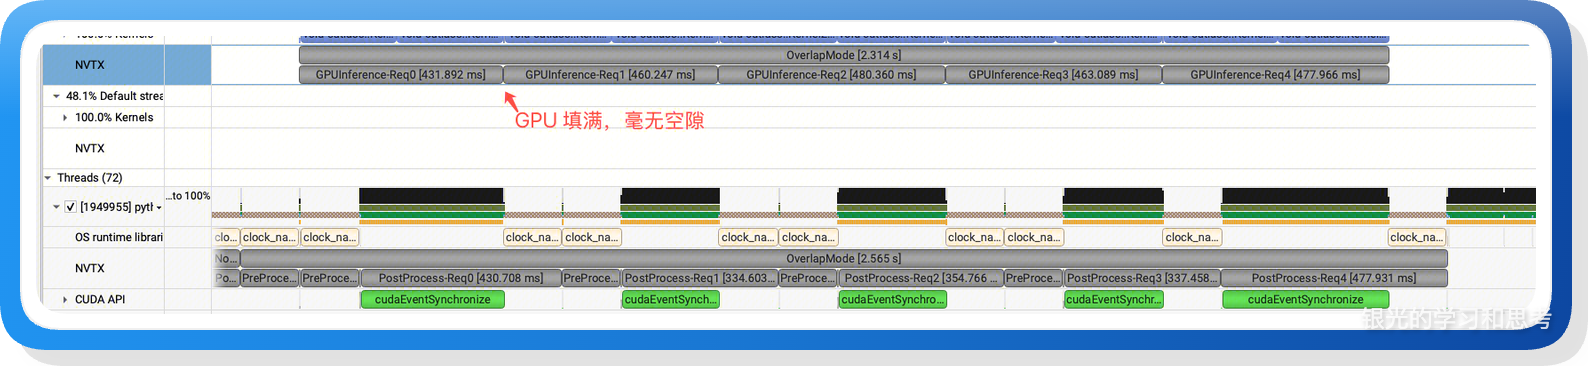This screenshot has width=1588, height=366.
Task: Click the truncated 'Po...' NVTX range
Action: coord(226,278)
